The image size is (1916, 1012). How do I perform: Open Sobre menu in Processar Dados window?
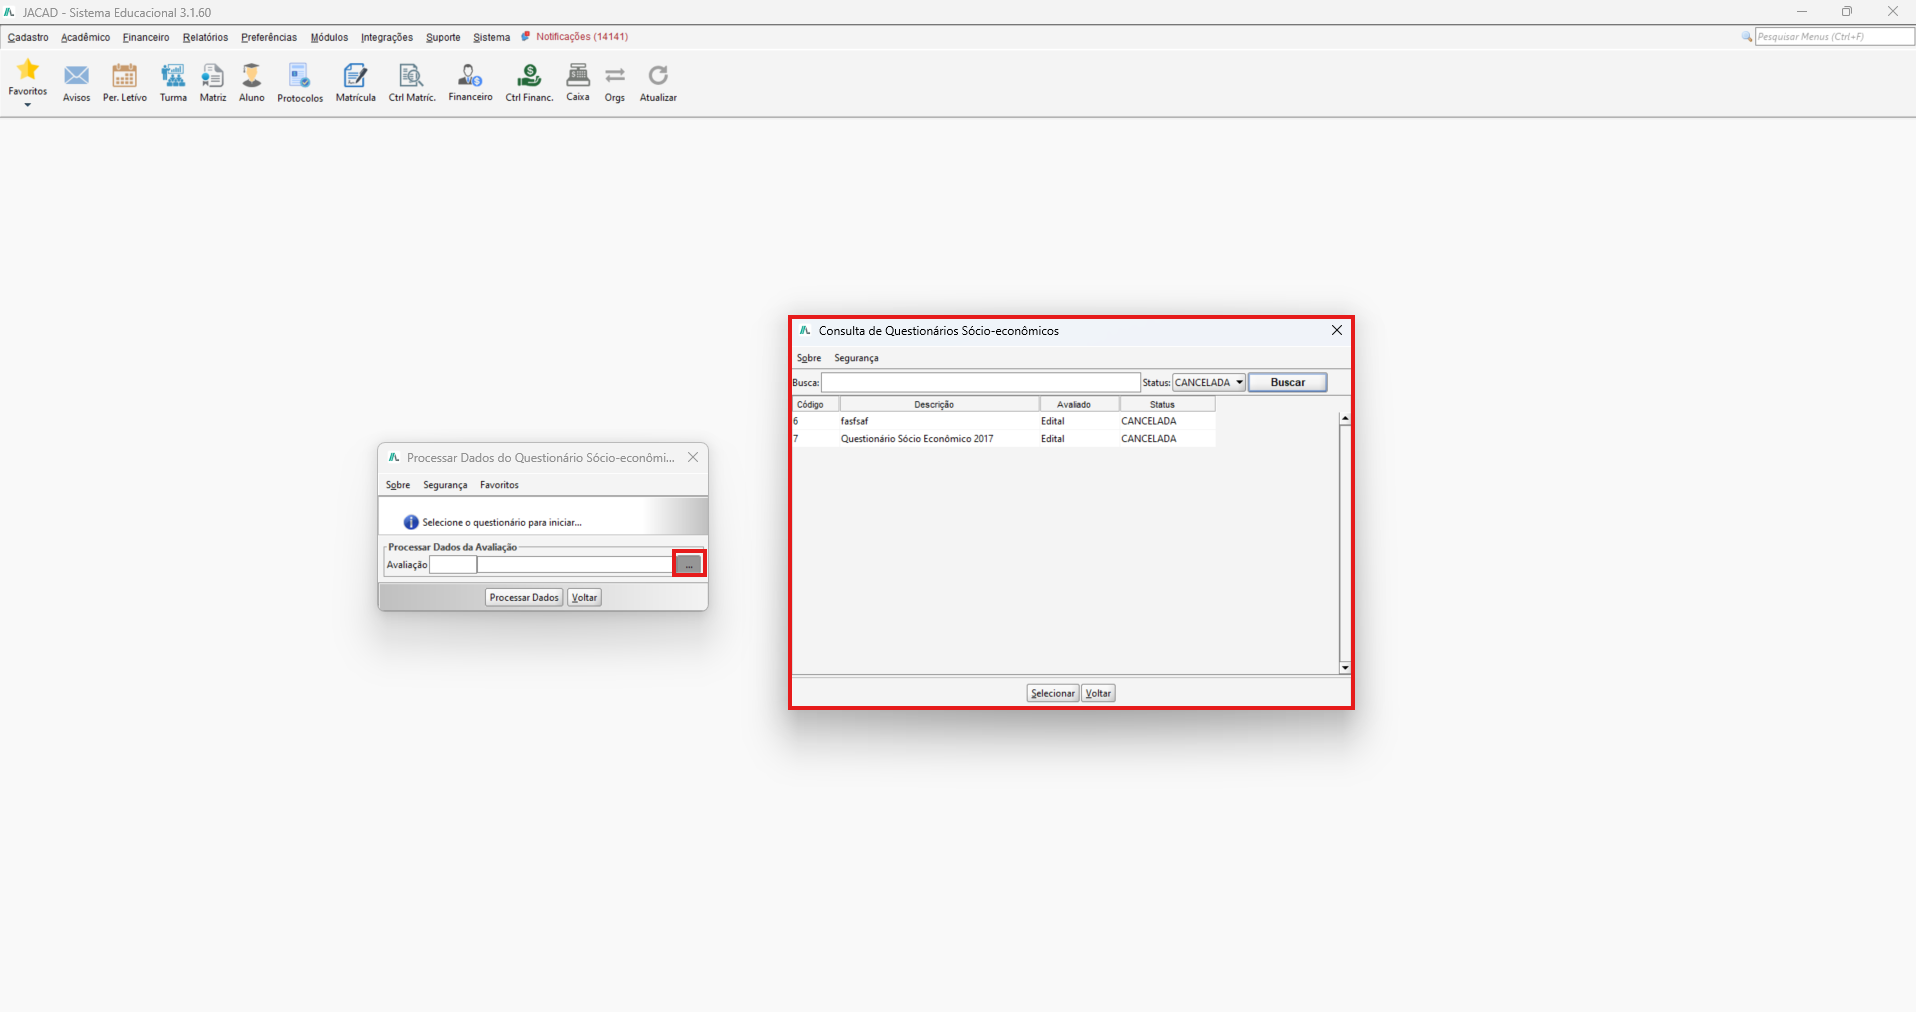(398, 485)
